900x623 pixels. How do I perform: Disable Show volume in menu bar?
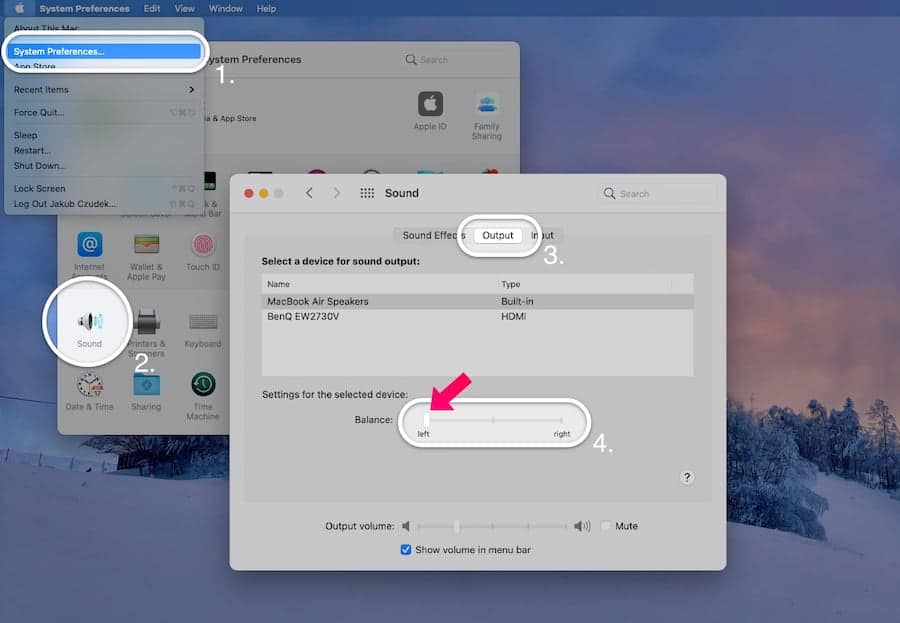point(405,549)
